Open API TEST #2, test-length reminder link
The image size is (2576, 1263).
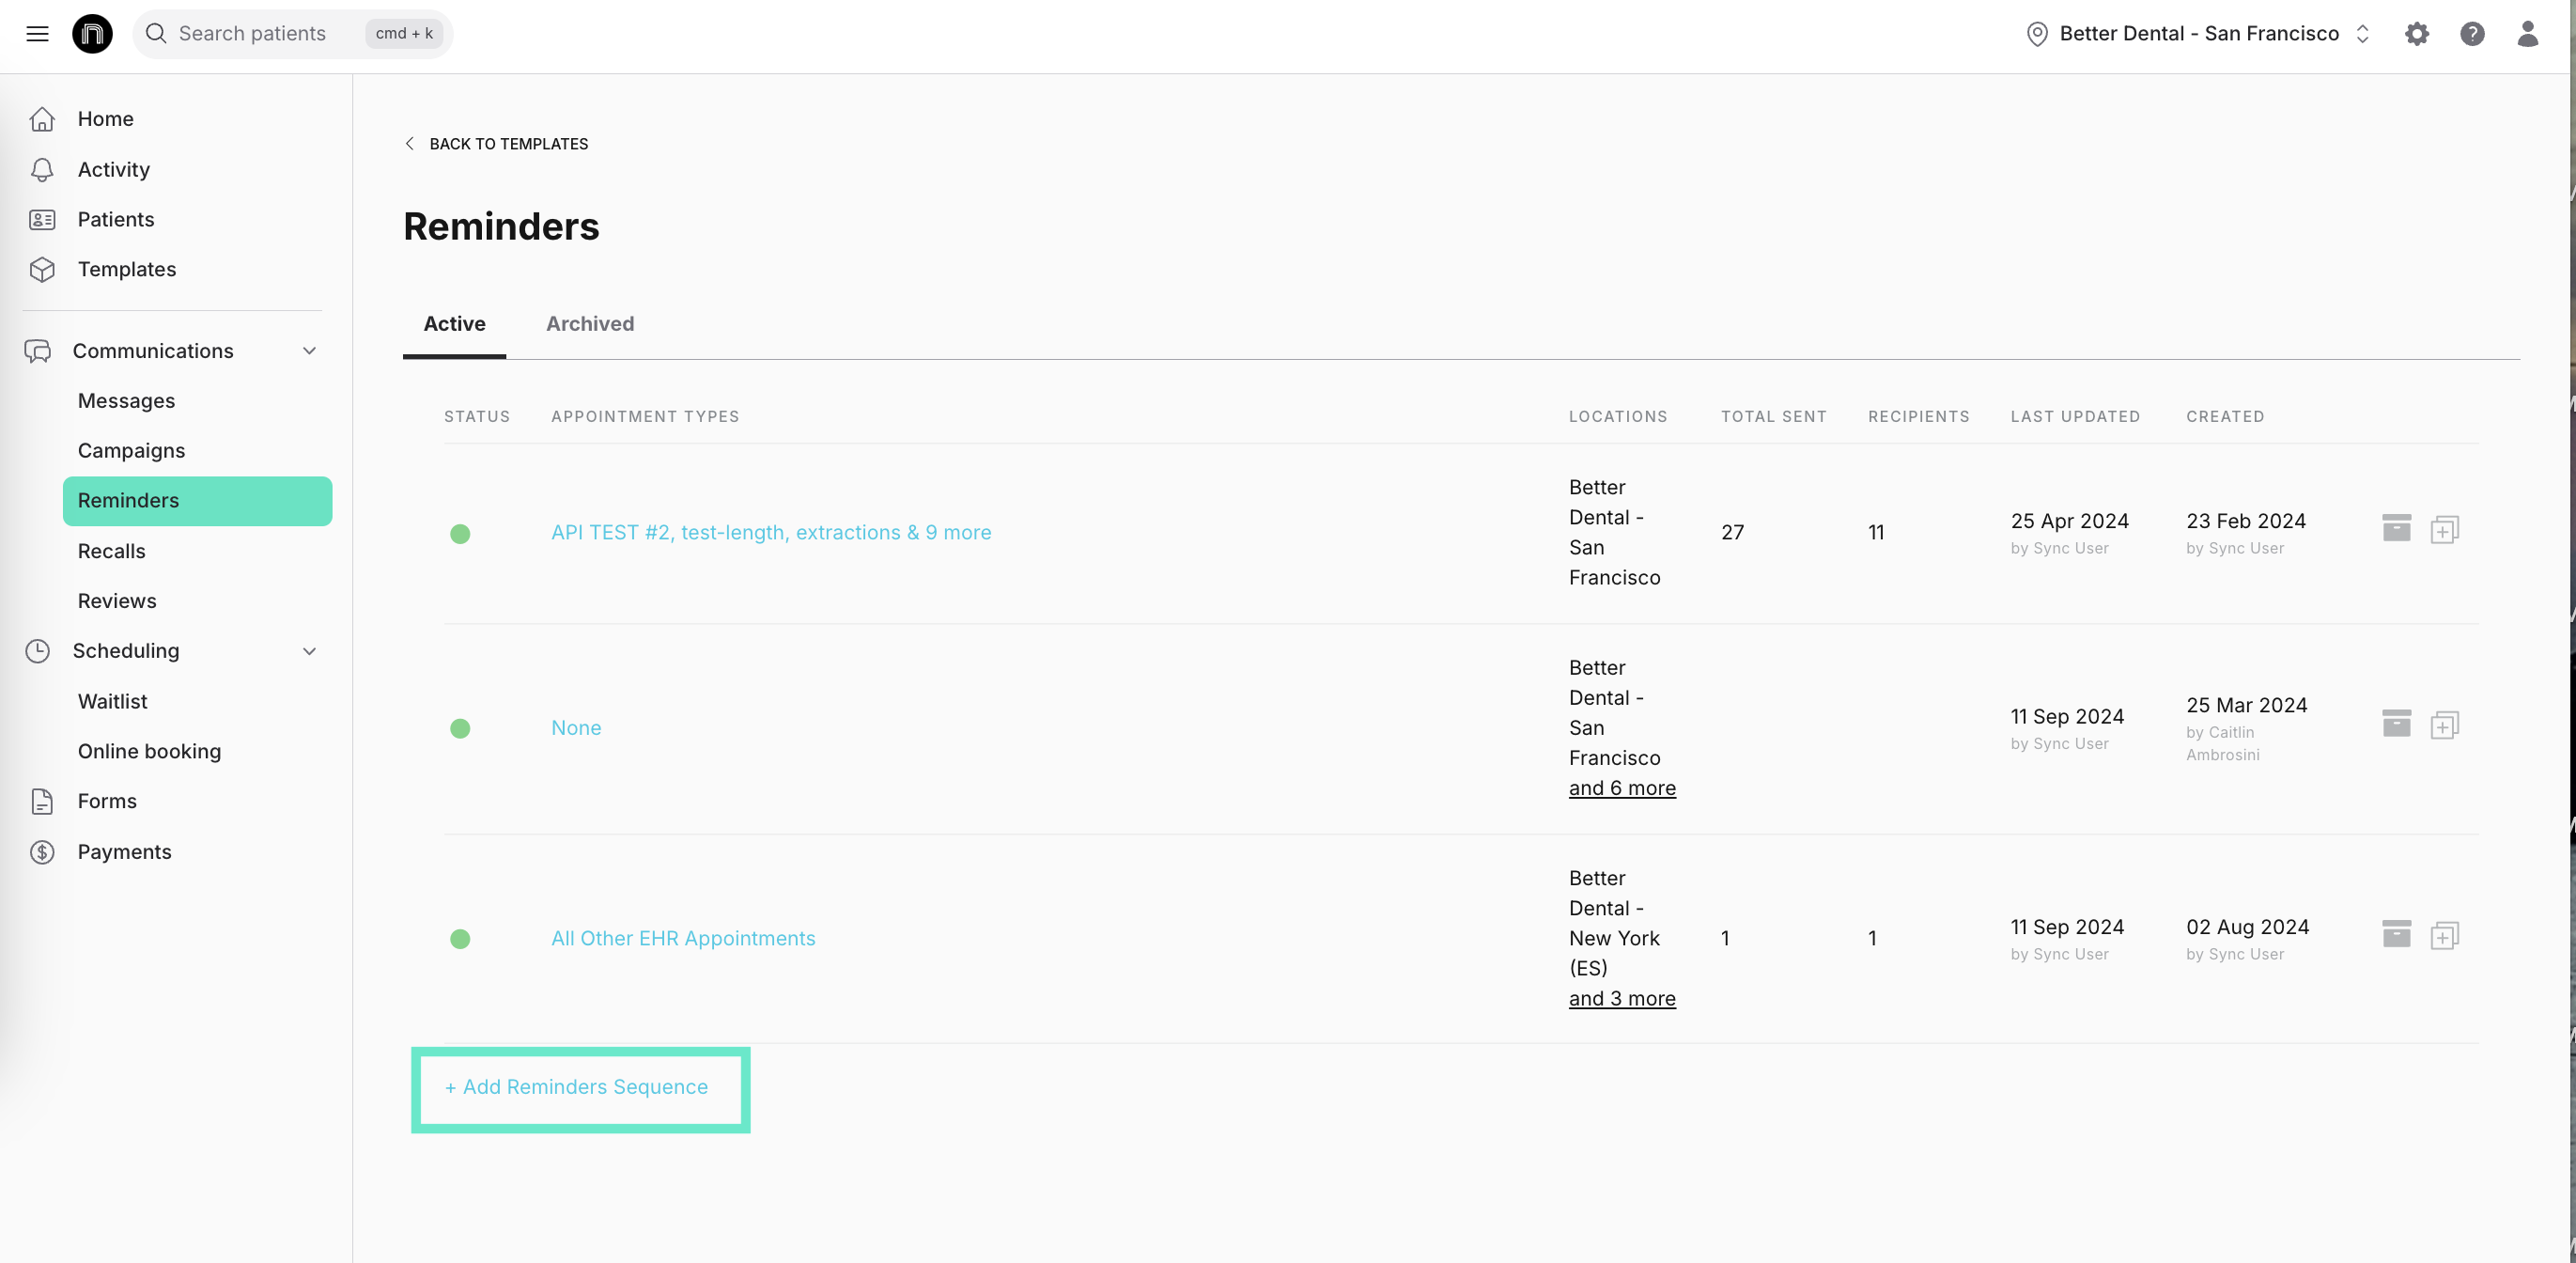[x=771, y=533]
